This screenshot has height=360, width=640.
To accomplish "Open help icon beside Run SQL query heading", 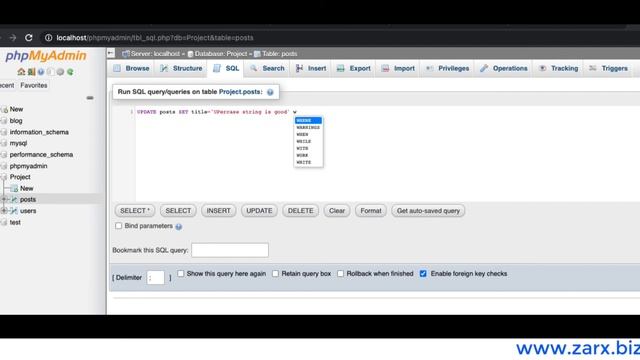I will coord(270,92).
